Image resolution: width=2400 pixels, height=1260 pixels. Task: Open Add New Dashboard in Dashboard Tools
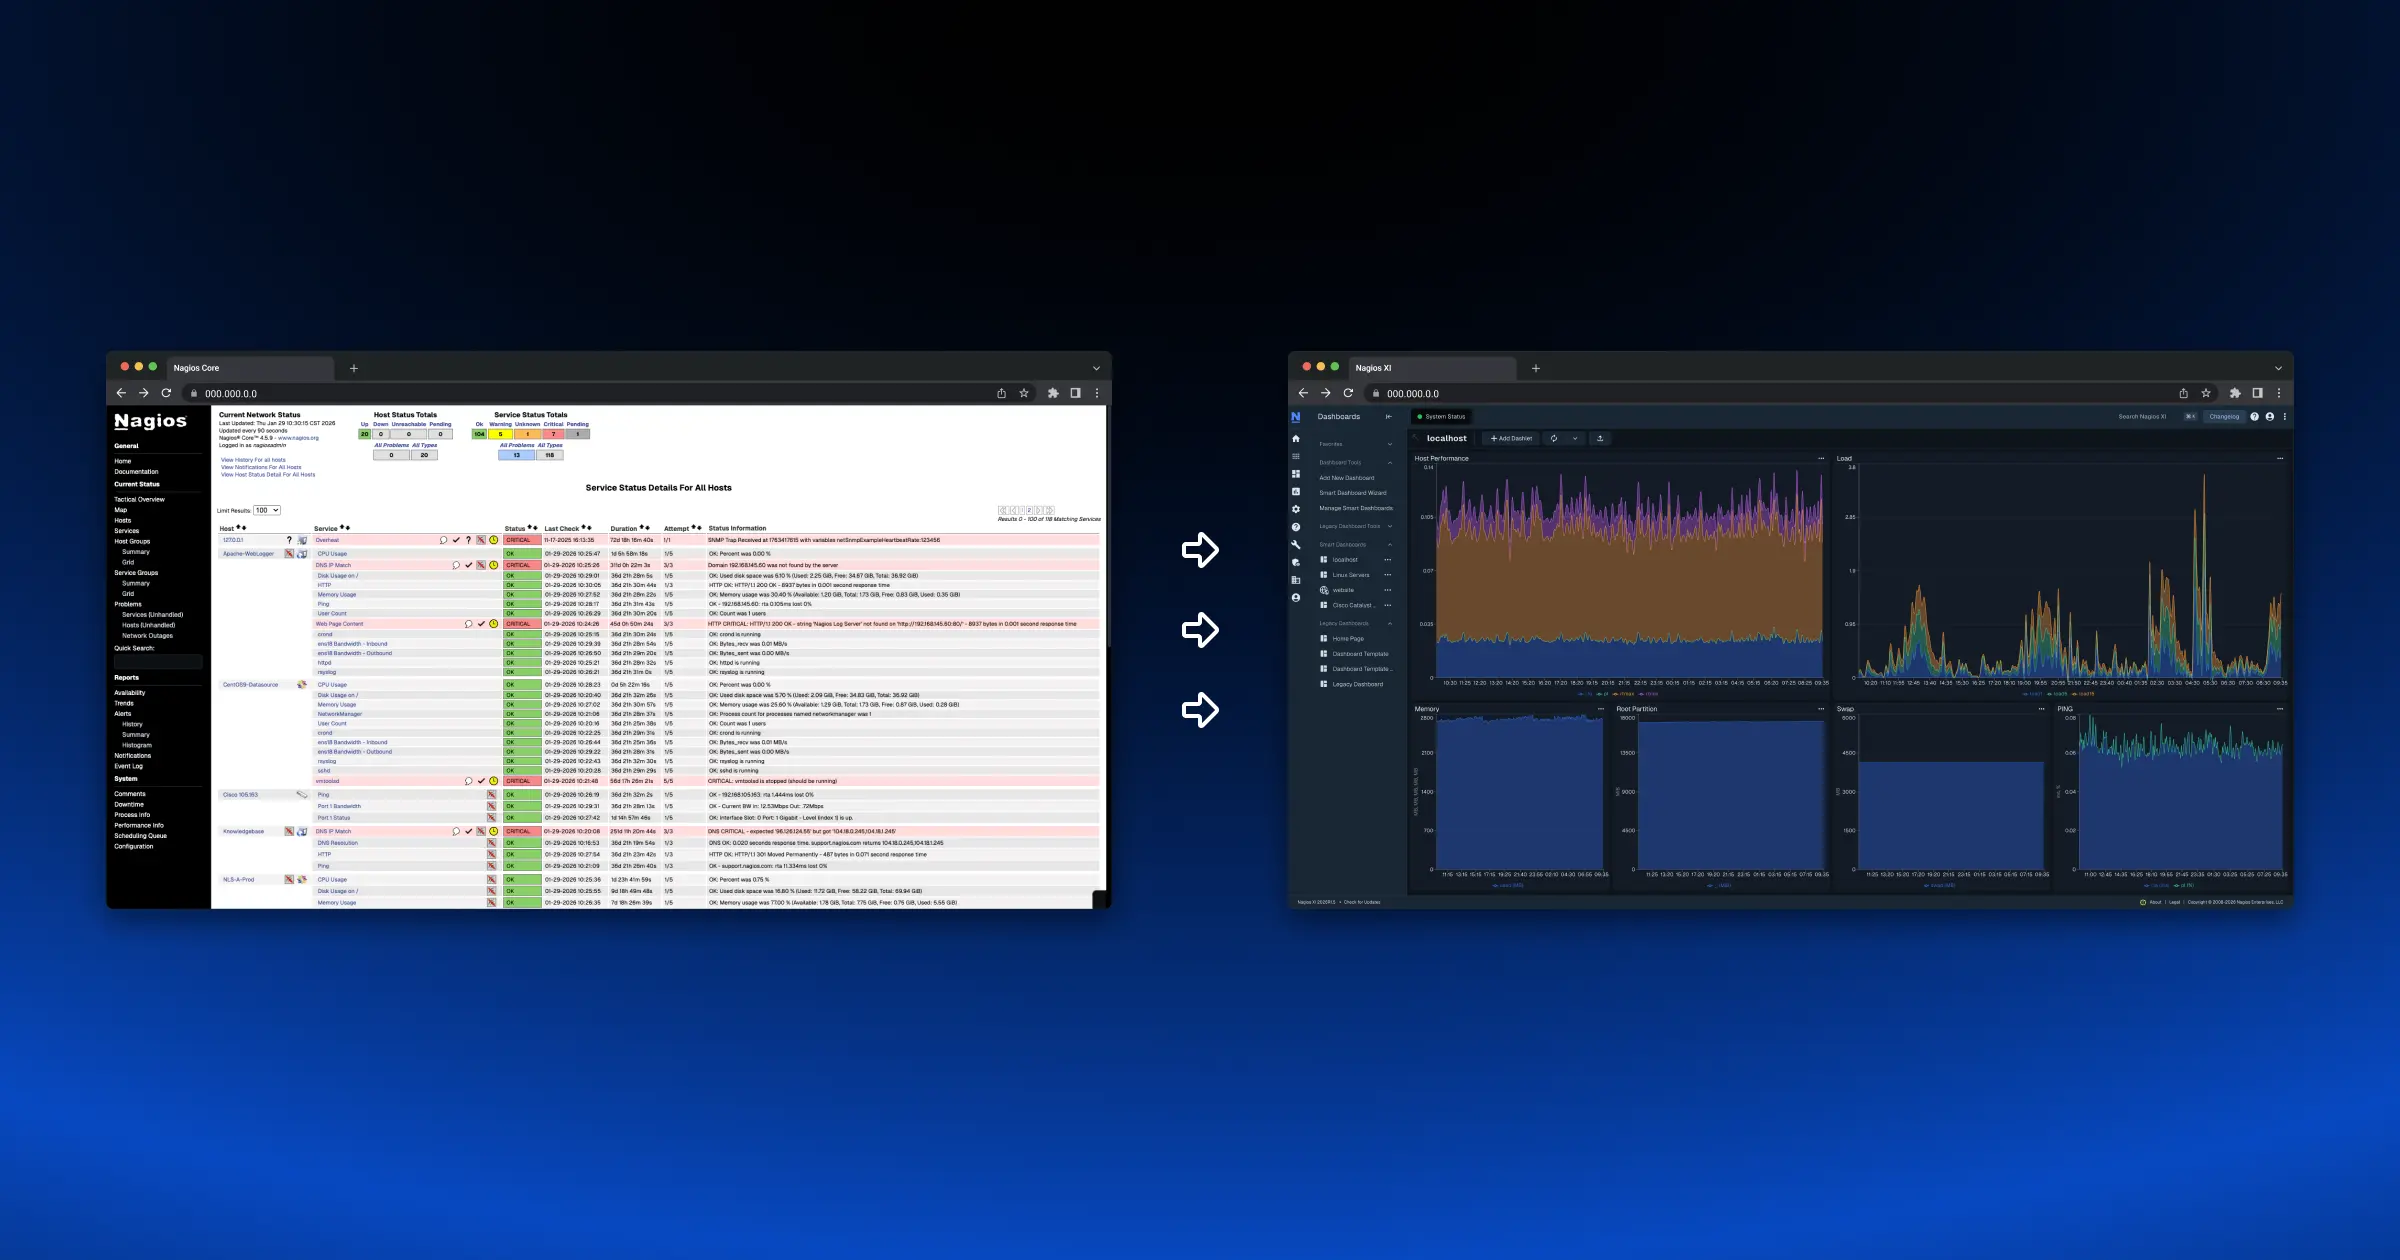tap(1346, 478)
